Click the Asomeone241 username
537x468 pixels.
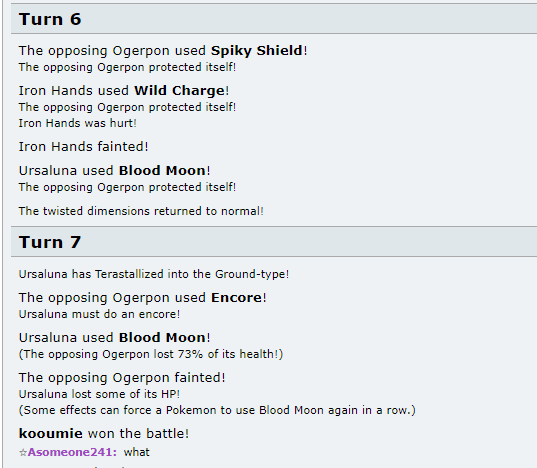click(x=72, y=452)
